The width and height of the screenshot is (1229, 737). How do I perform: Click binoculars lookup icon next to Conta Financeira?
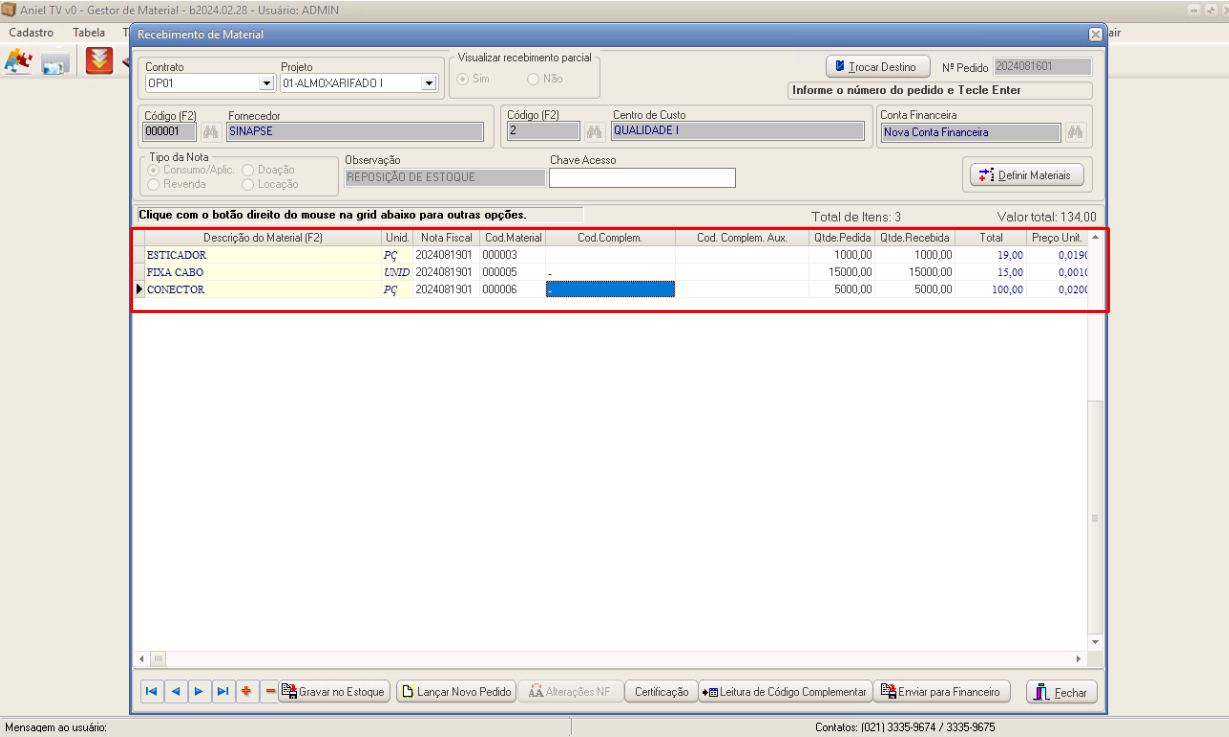point(1075,132)
